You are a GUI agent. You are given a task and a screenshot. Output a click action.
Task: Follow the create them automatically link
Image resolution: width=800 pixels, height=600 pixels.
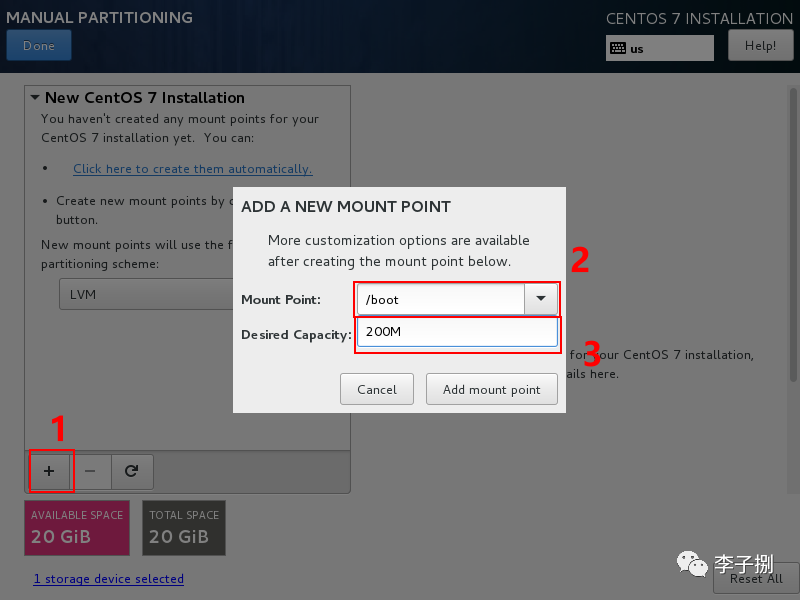click(x=192, y=169)
